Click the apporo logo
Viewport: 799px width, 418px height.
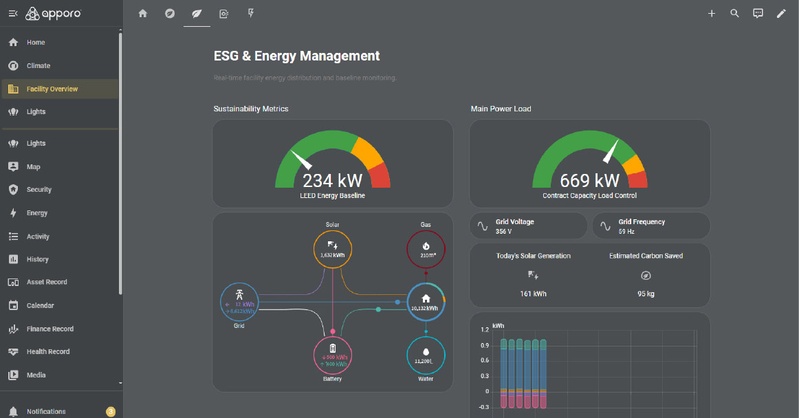pos(54,14)
